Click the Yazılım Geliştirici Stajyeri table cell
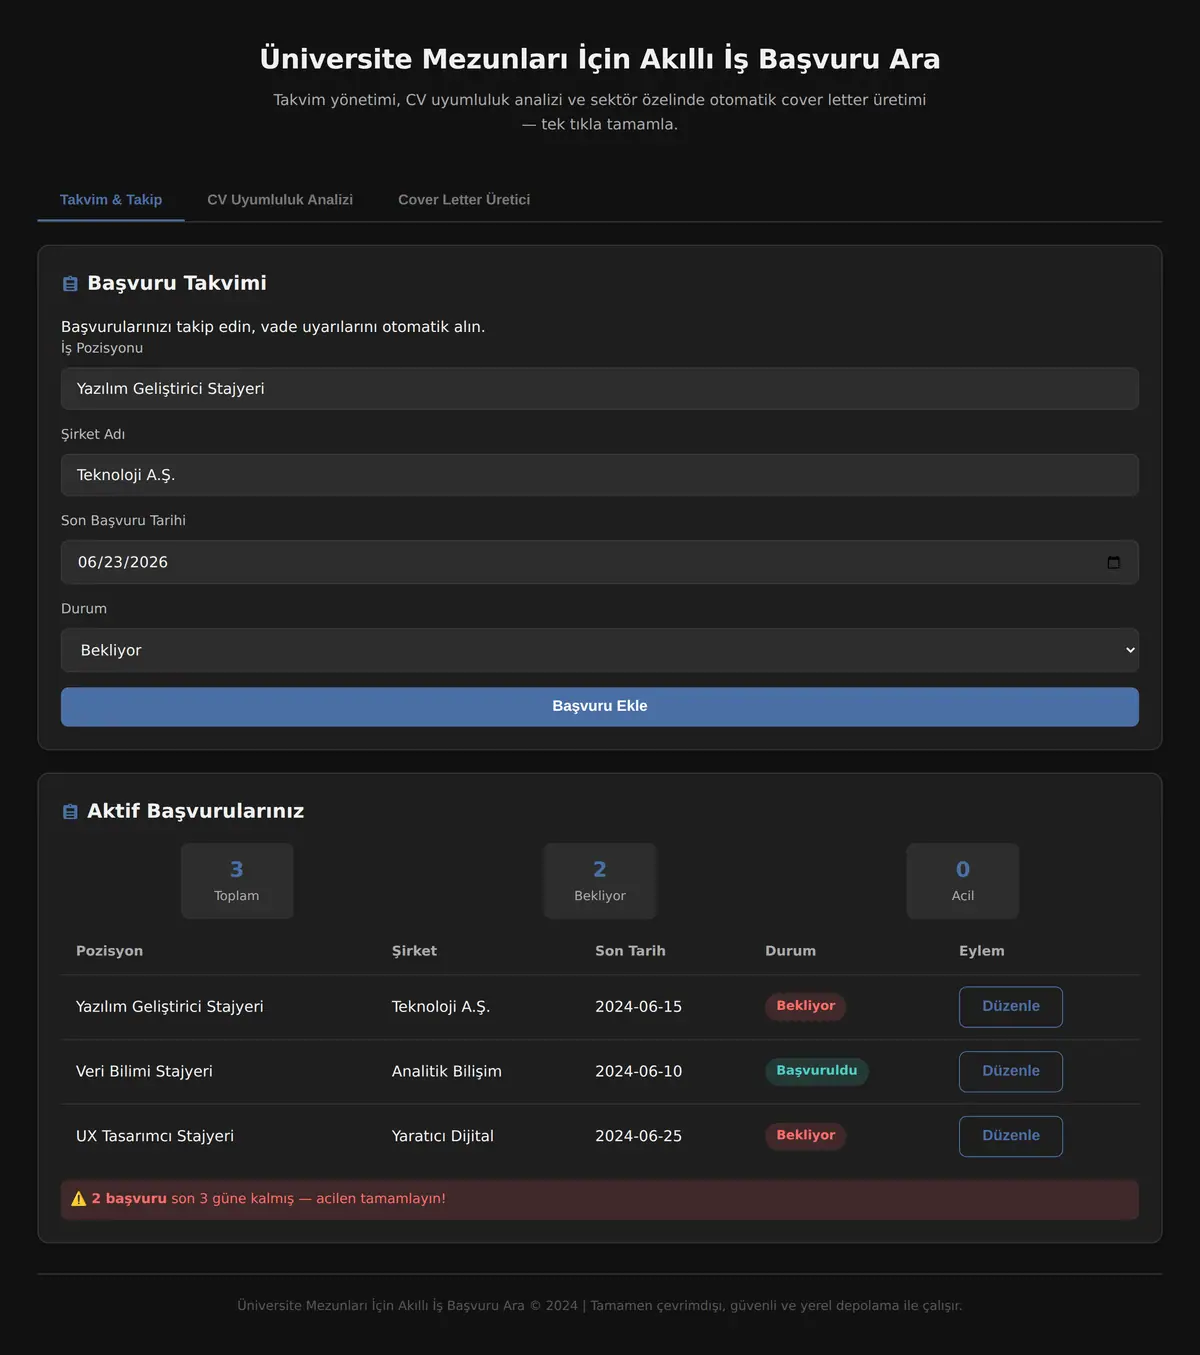 [170, 1007]
